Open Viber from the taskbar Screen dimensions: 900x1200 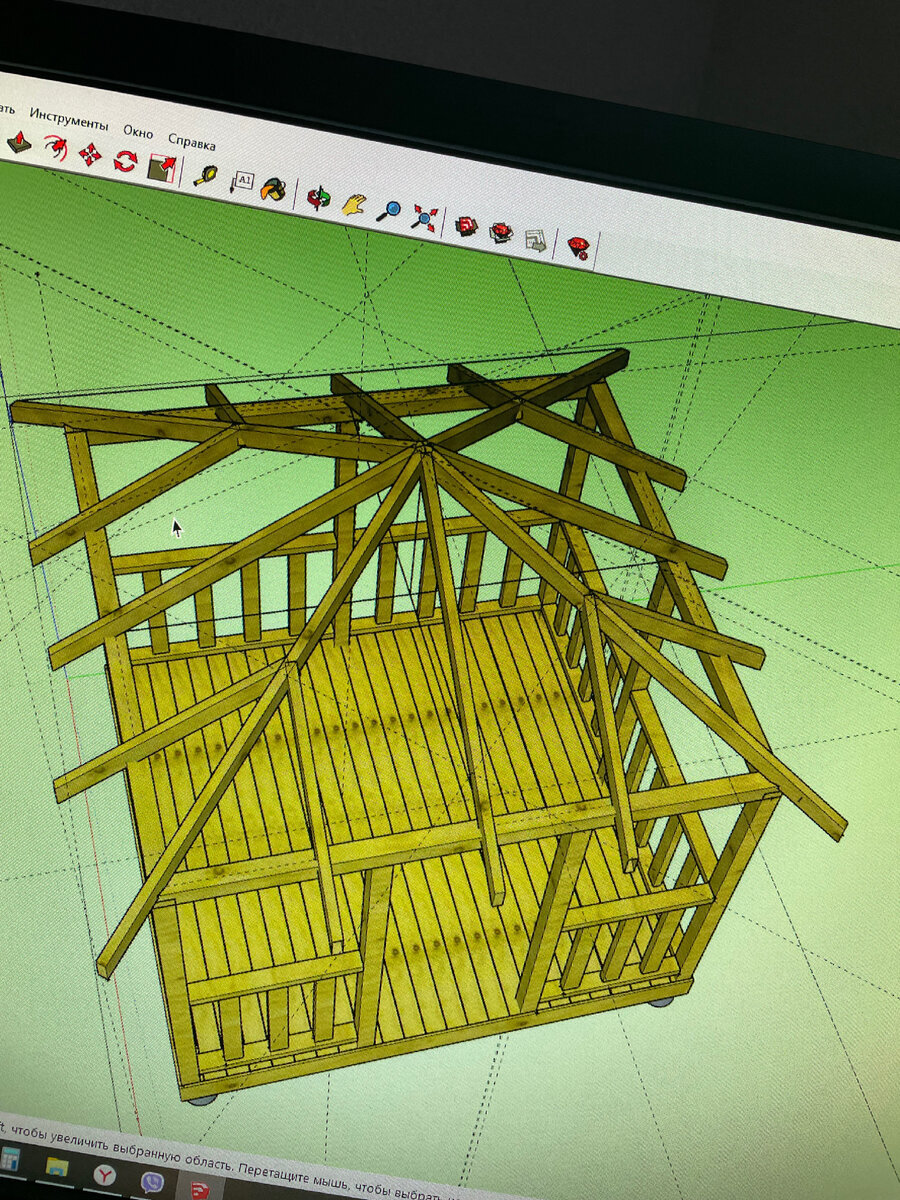pos(152,1182)
